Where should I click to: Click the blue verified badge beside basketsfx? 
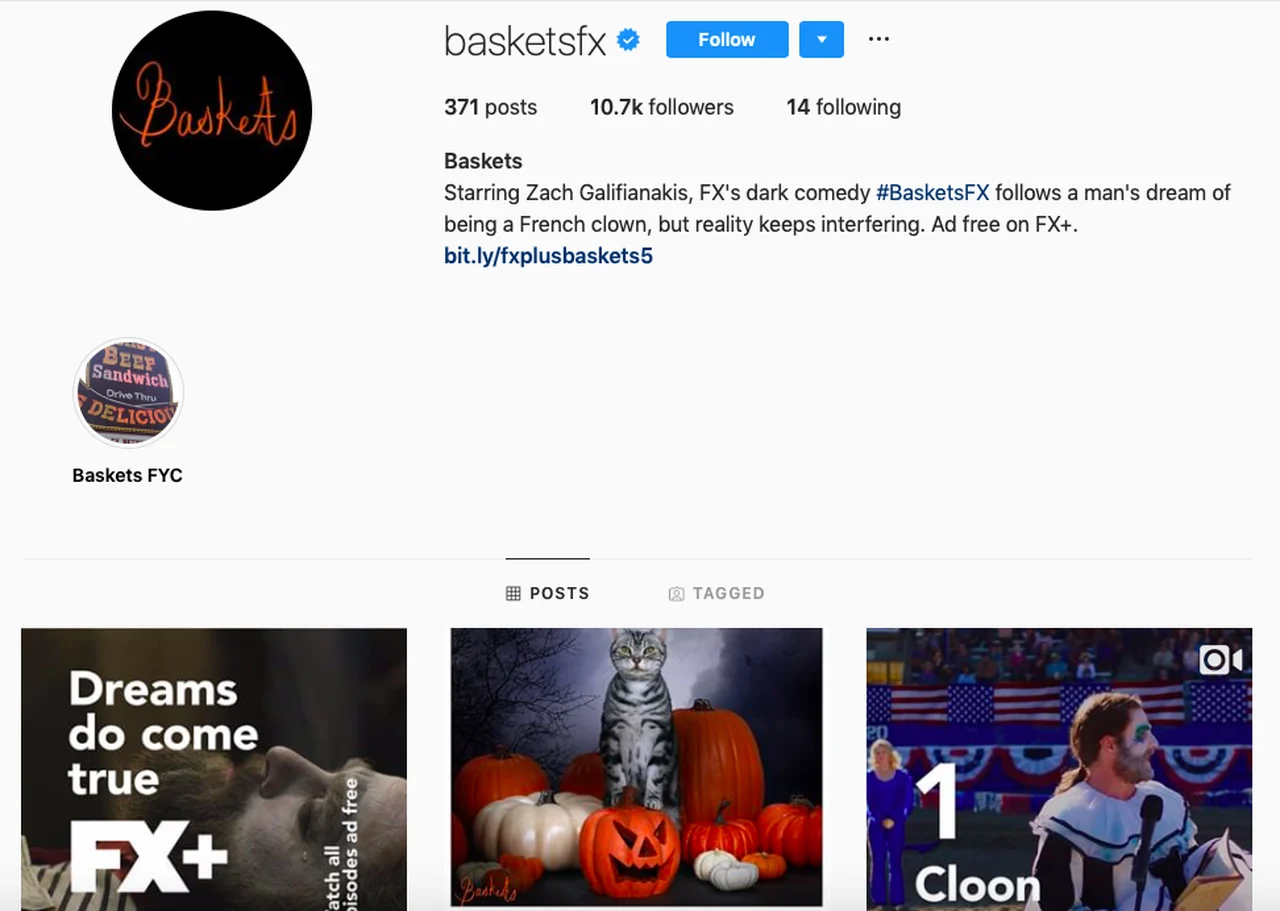(x=628, y=40)
